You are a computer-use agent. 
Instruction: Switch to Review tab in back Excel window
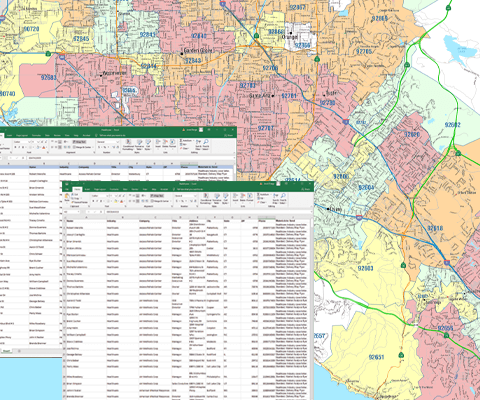coord(57,135)
